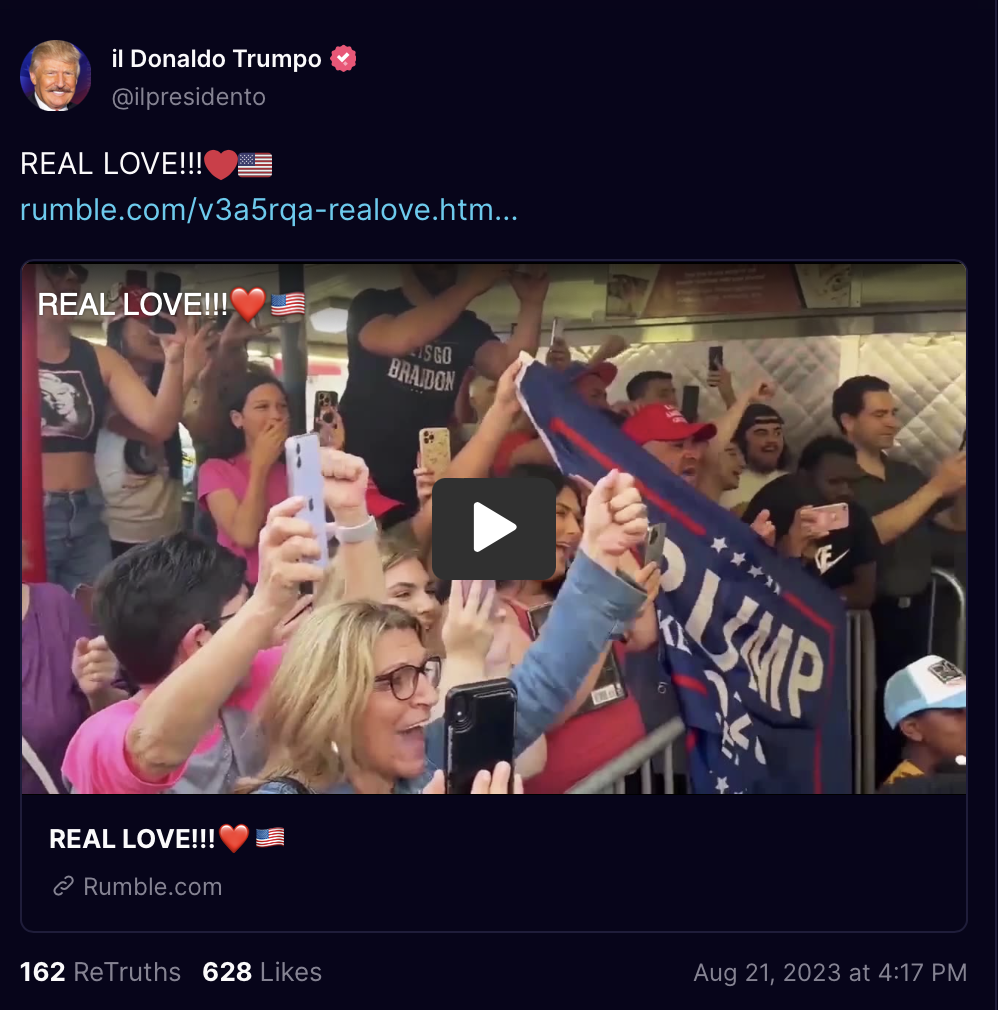This screenshot has width=998, height=1010.
Task: View the 162 ReTruths list
Action: [x=101, y=972]
